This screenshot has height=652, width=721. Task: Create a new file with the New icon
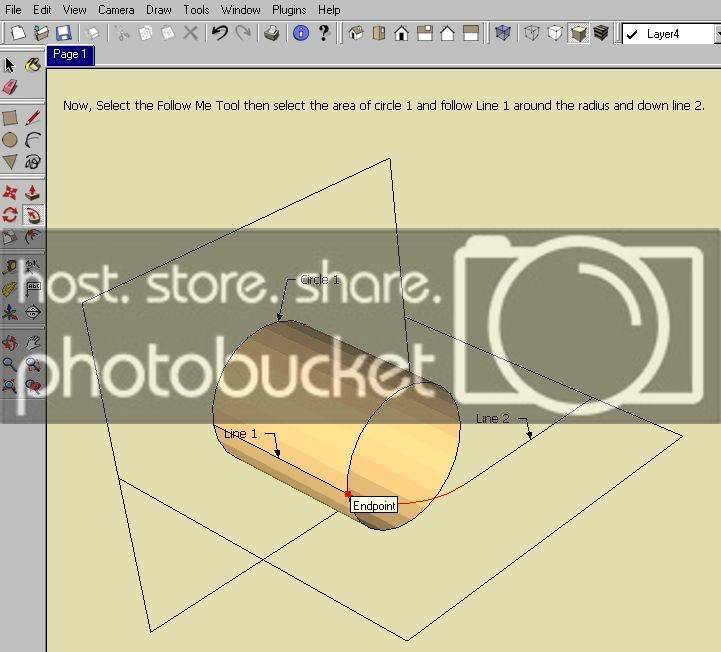click(x=18, y=33)
